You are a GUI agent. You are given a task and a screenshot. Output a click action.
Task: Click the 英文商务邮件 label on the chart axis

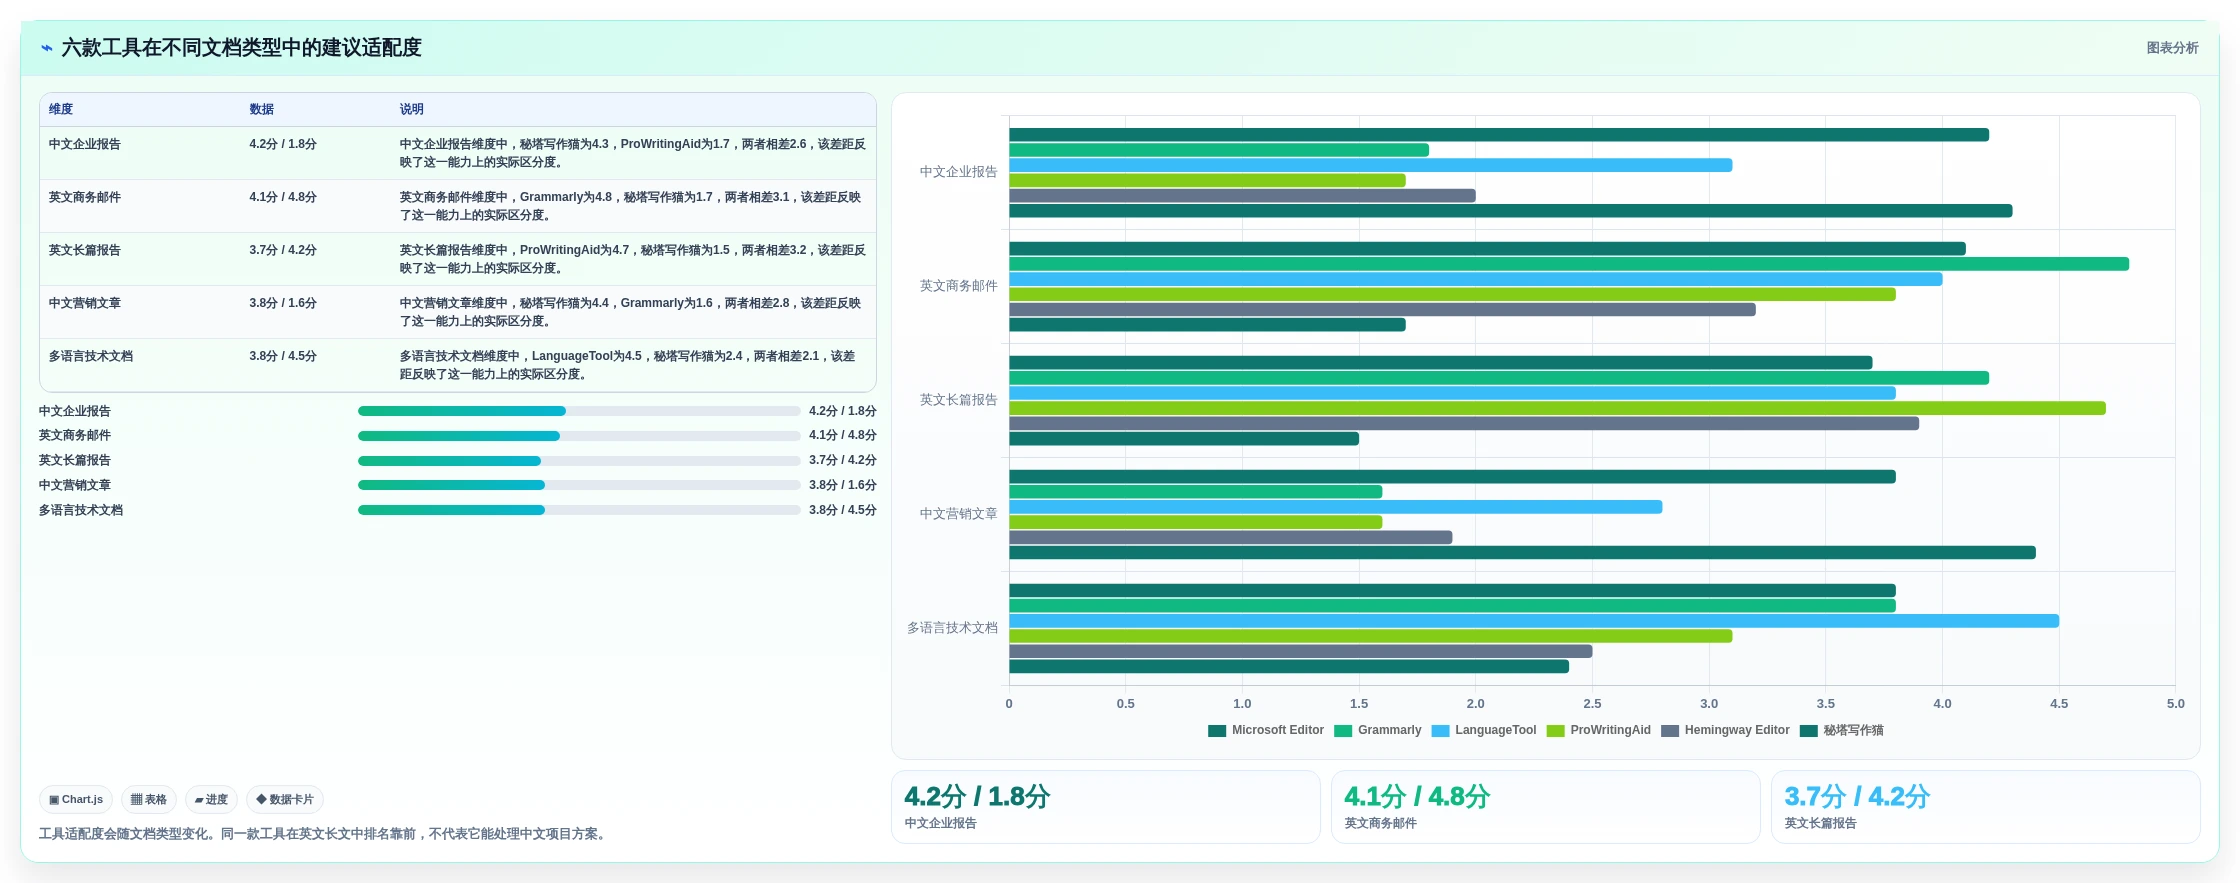click(x=959, y=287)
